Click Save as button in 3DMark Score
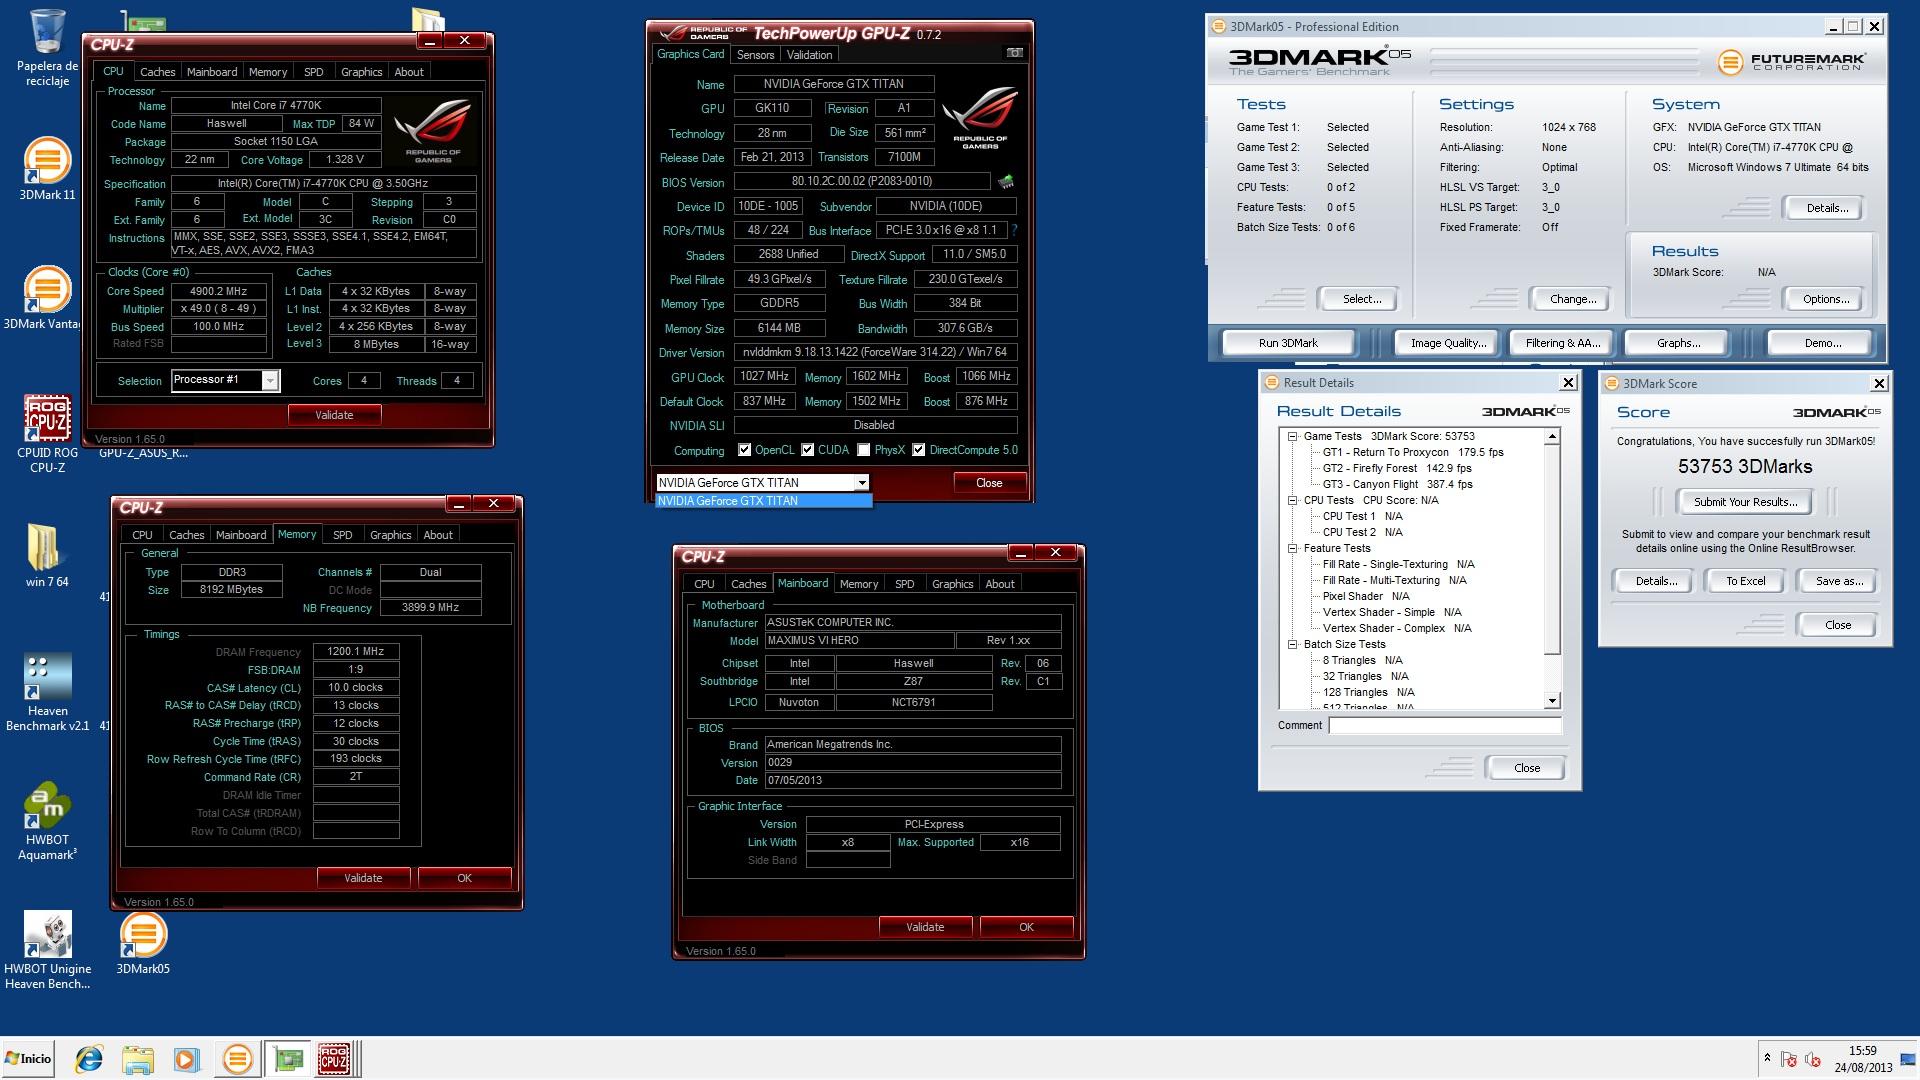The width and height of the screenshot is (1920, 1080). coord(1839,581)
